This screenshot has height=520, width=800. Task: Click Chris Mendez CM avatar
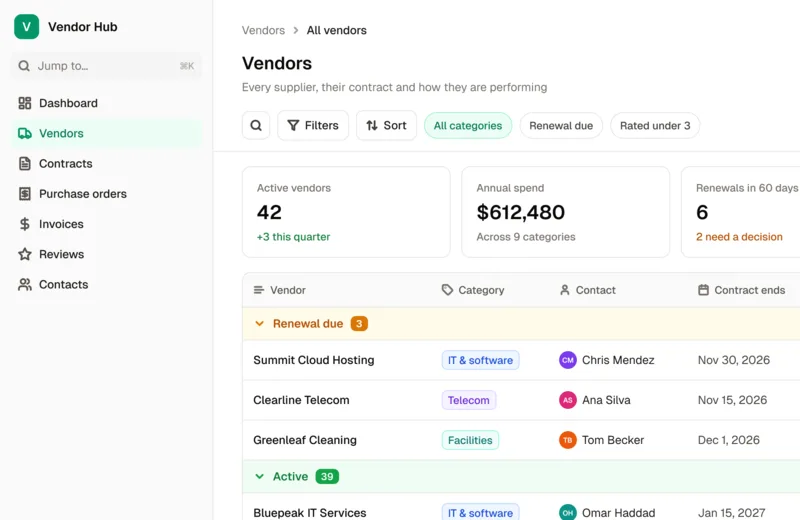pos(568,360)
